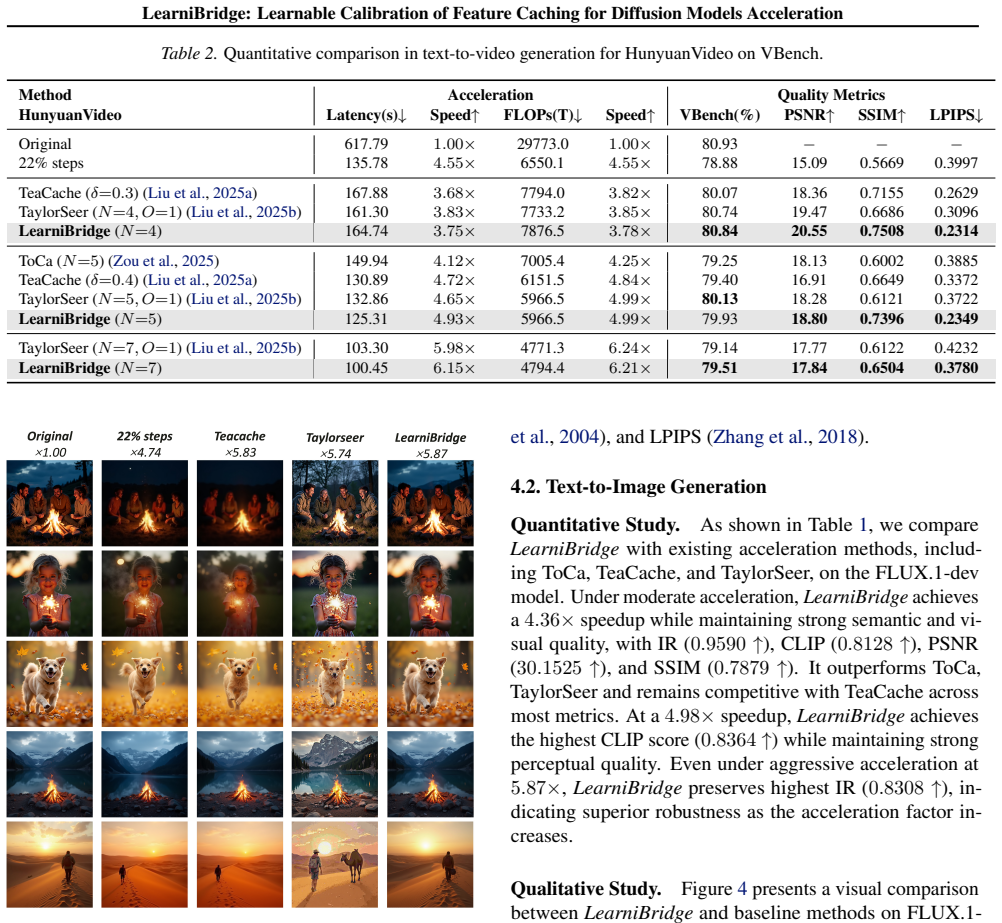The height and width of the screenshot is (923, 1002).
Task: Click the bold VBench value '80.13'
Action: tap(720, 299)
